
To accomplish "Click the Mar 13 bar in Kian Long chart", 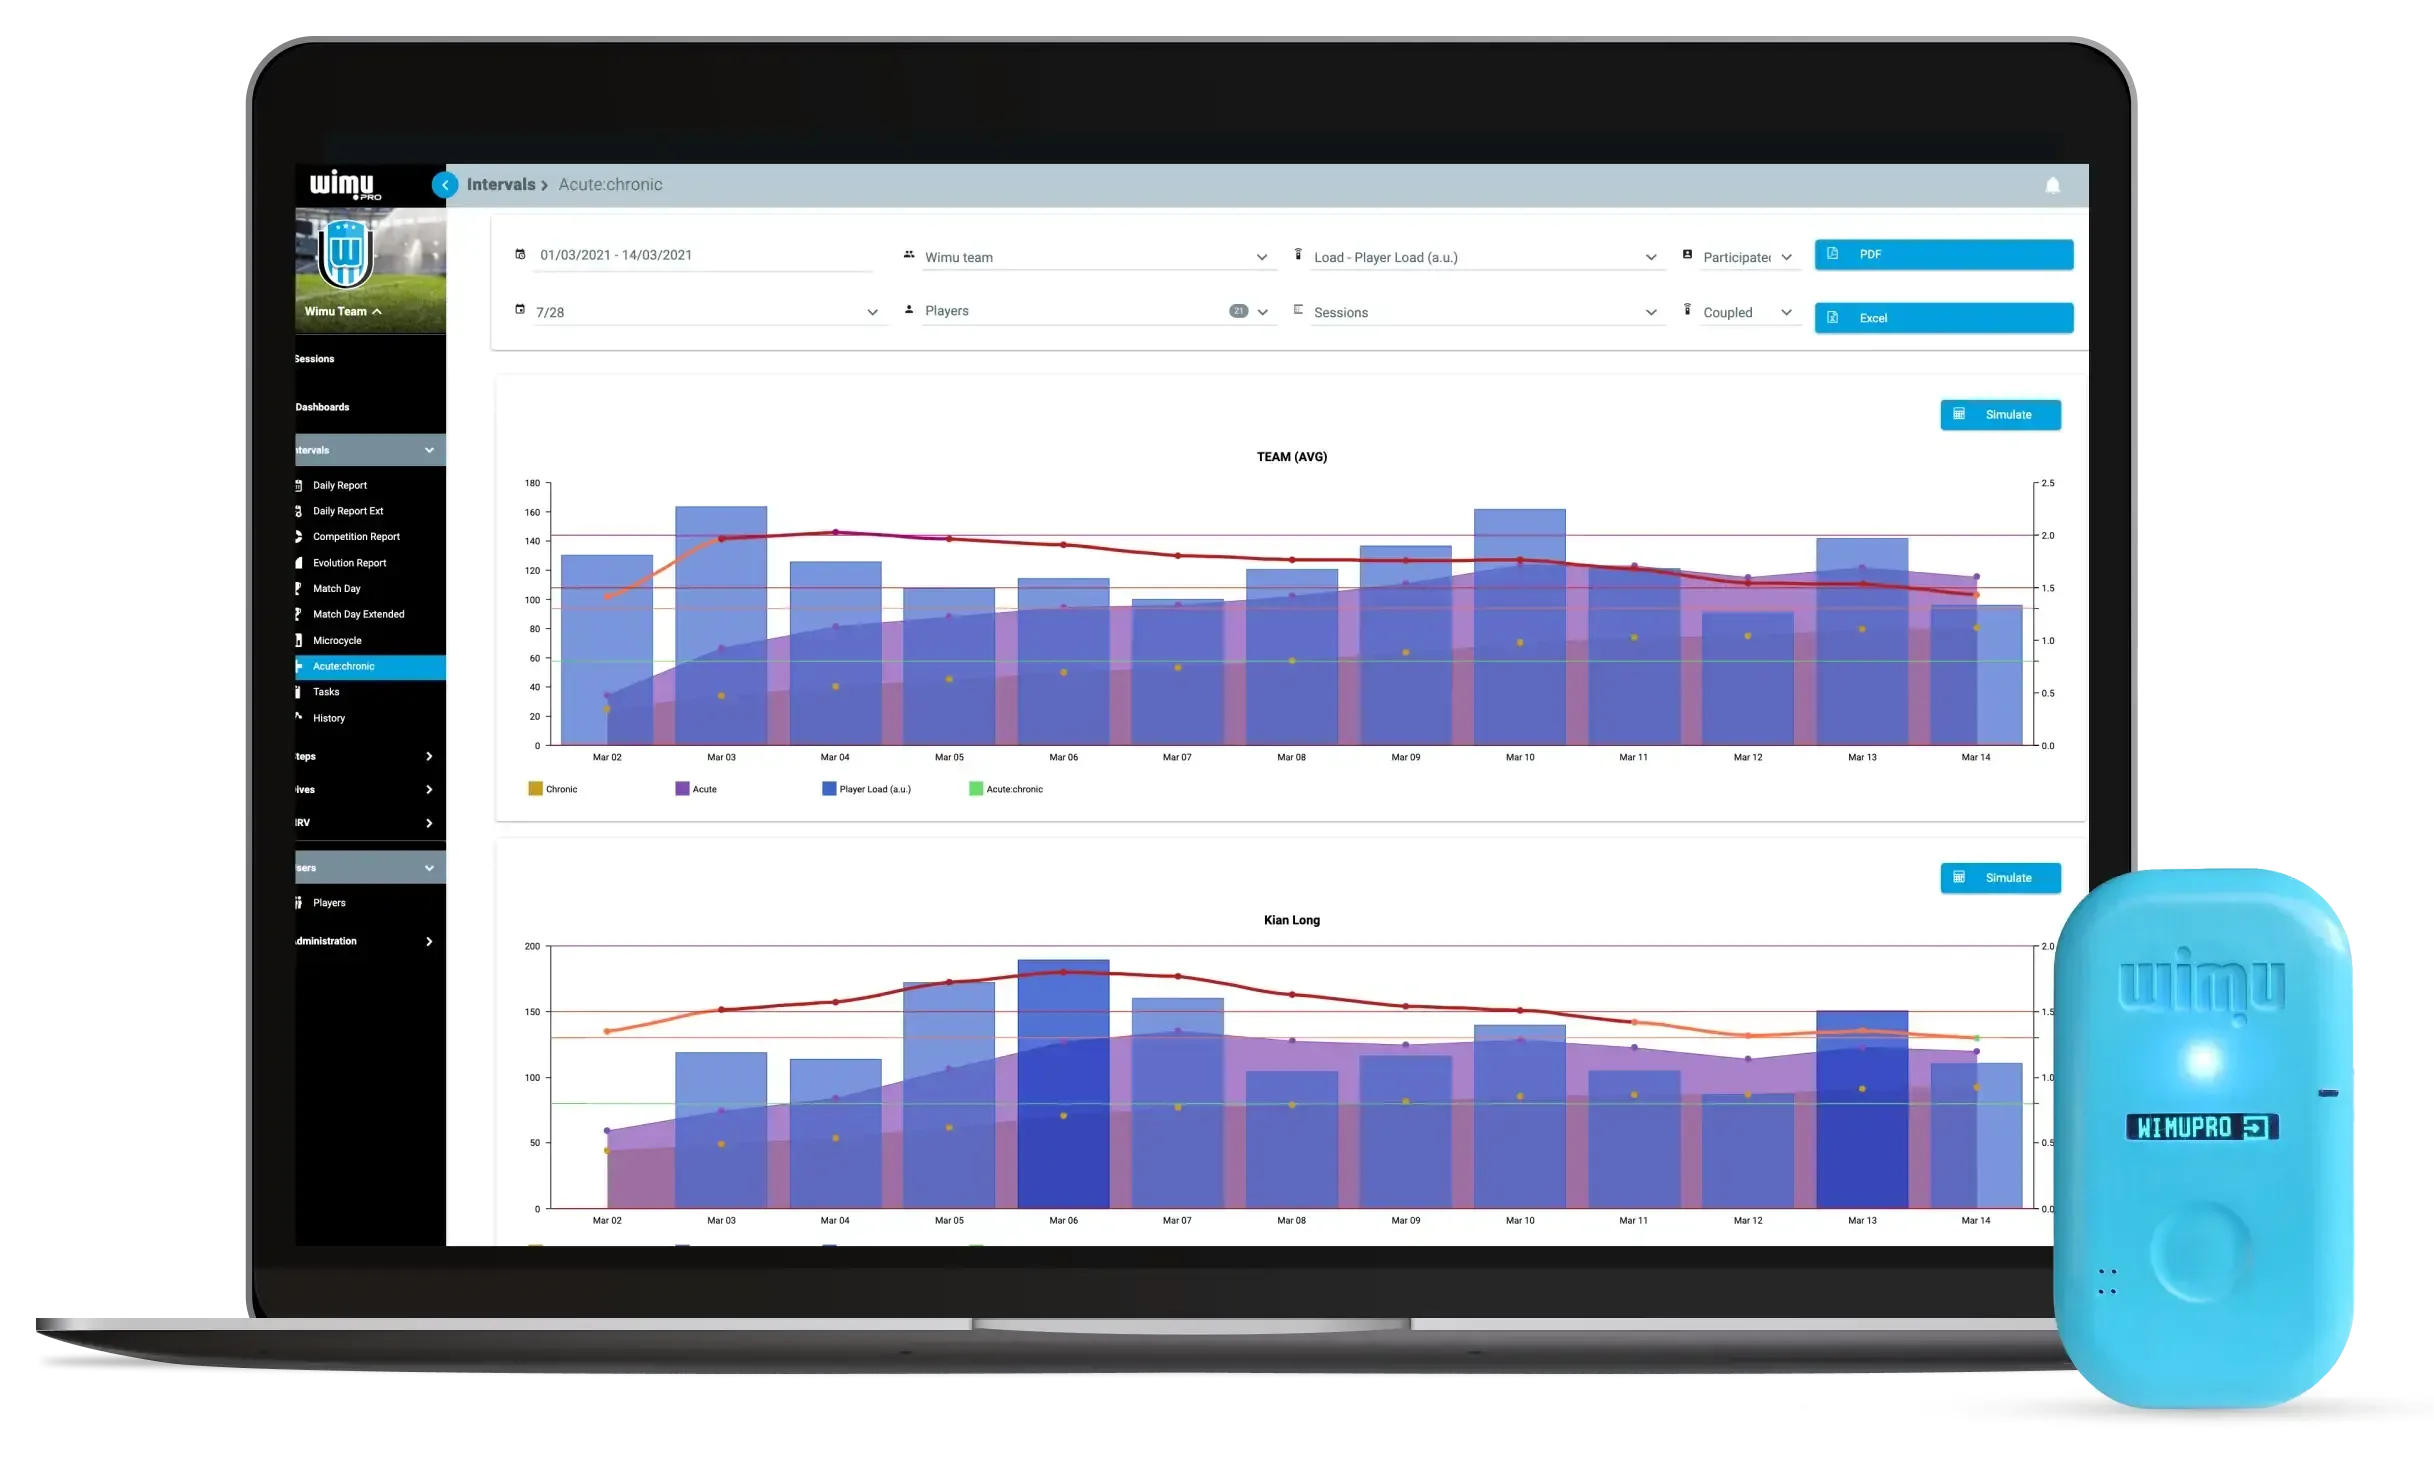I will tap(1862, 1110).
